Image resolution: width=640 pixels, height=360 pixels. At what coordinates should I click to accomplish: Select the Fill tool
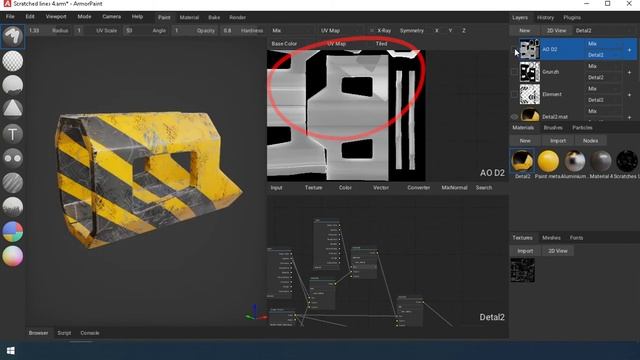point(13,85)
